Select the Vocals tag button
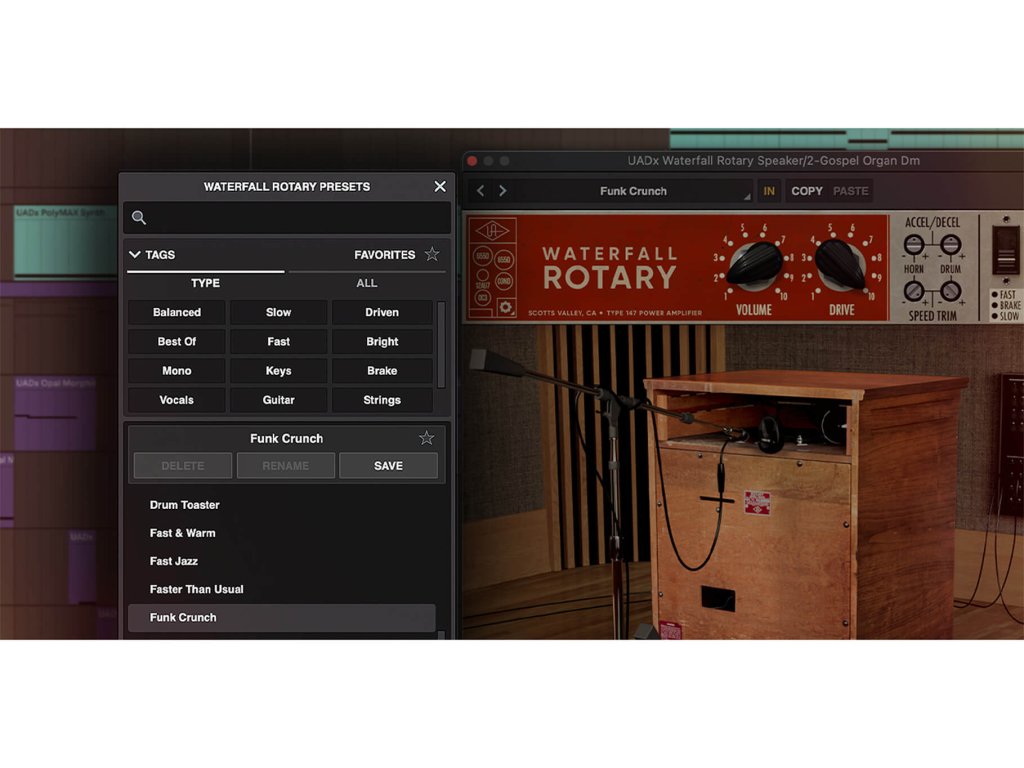Viewport: 1024px width, 768px height. [x=177, y=400]
